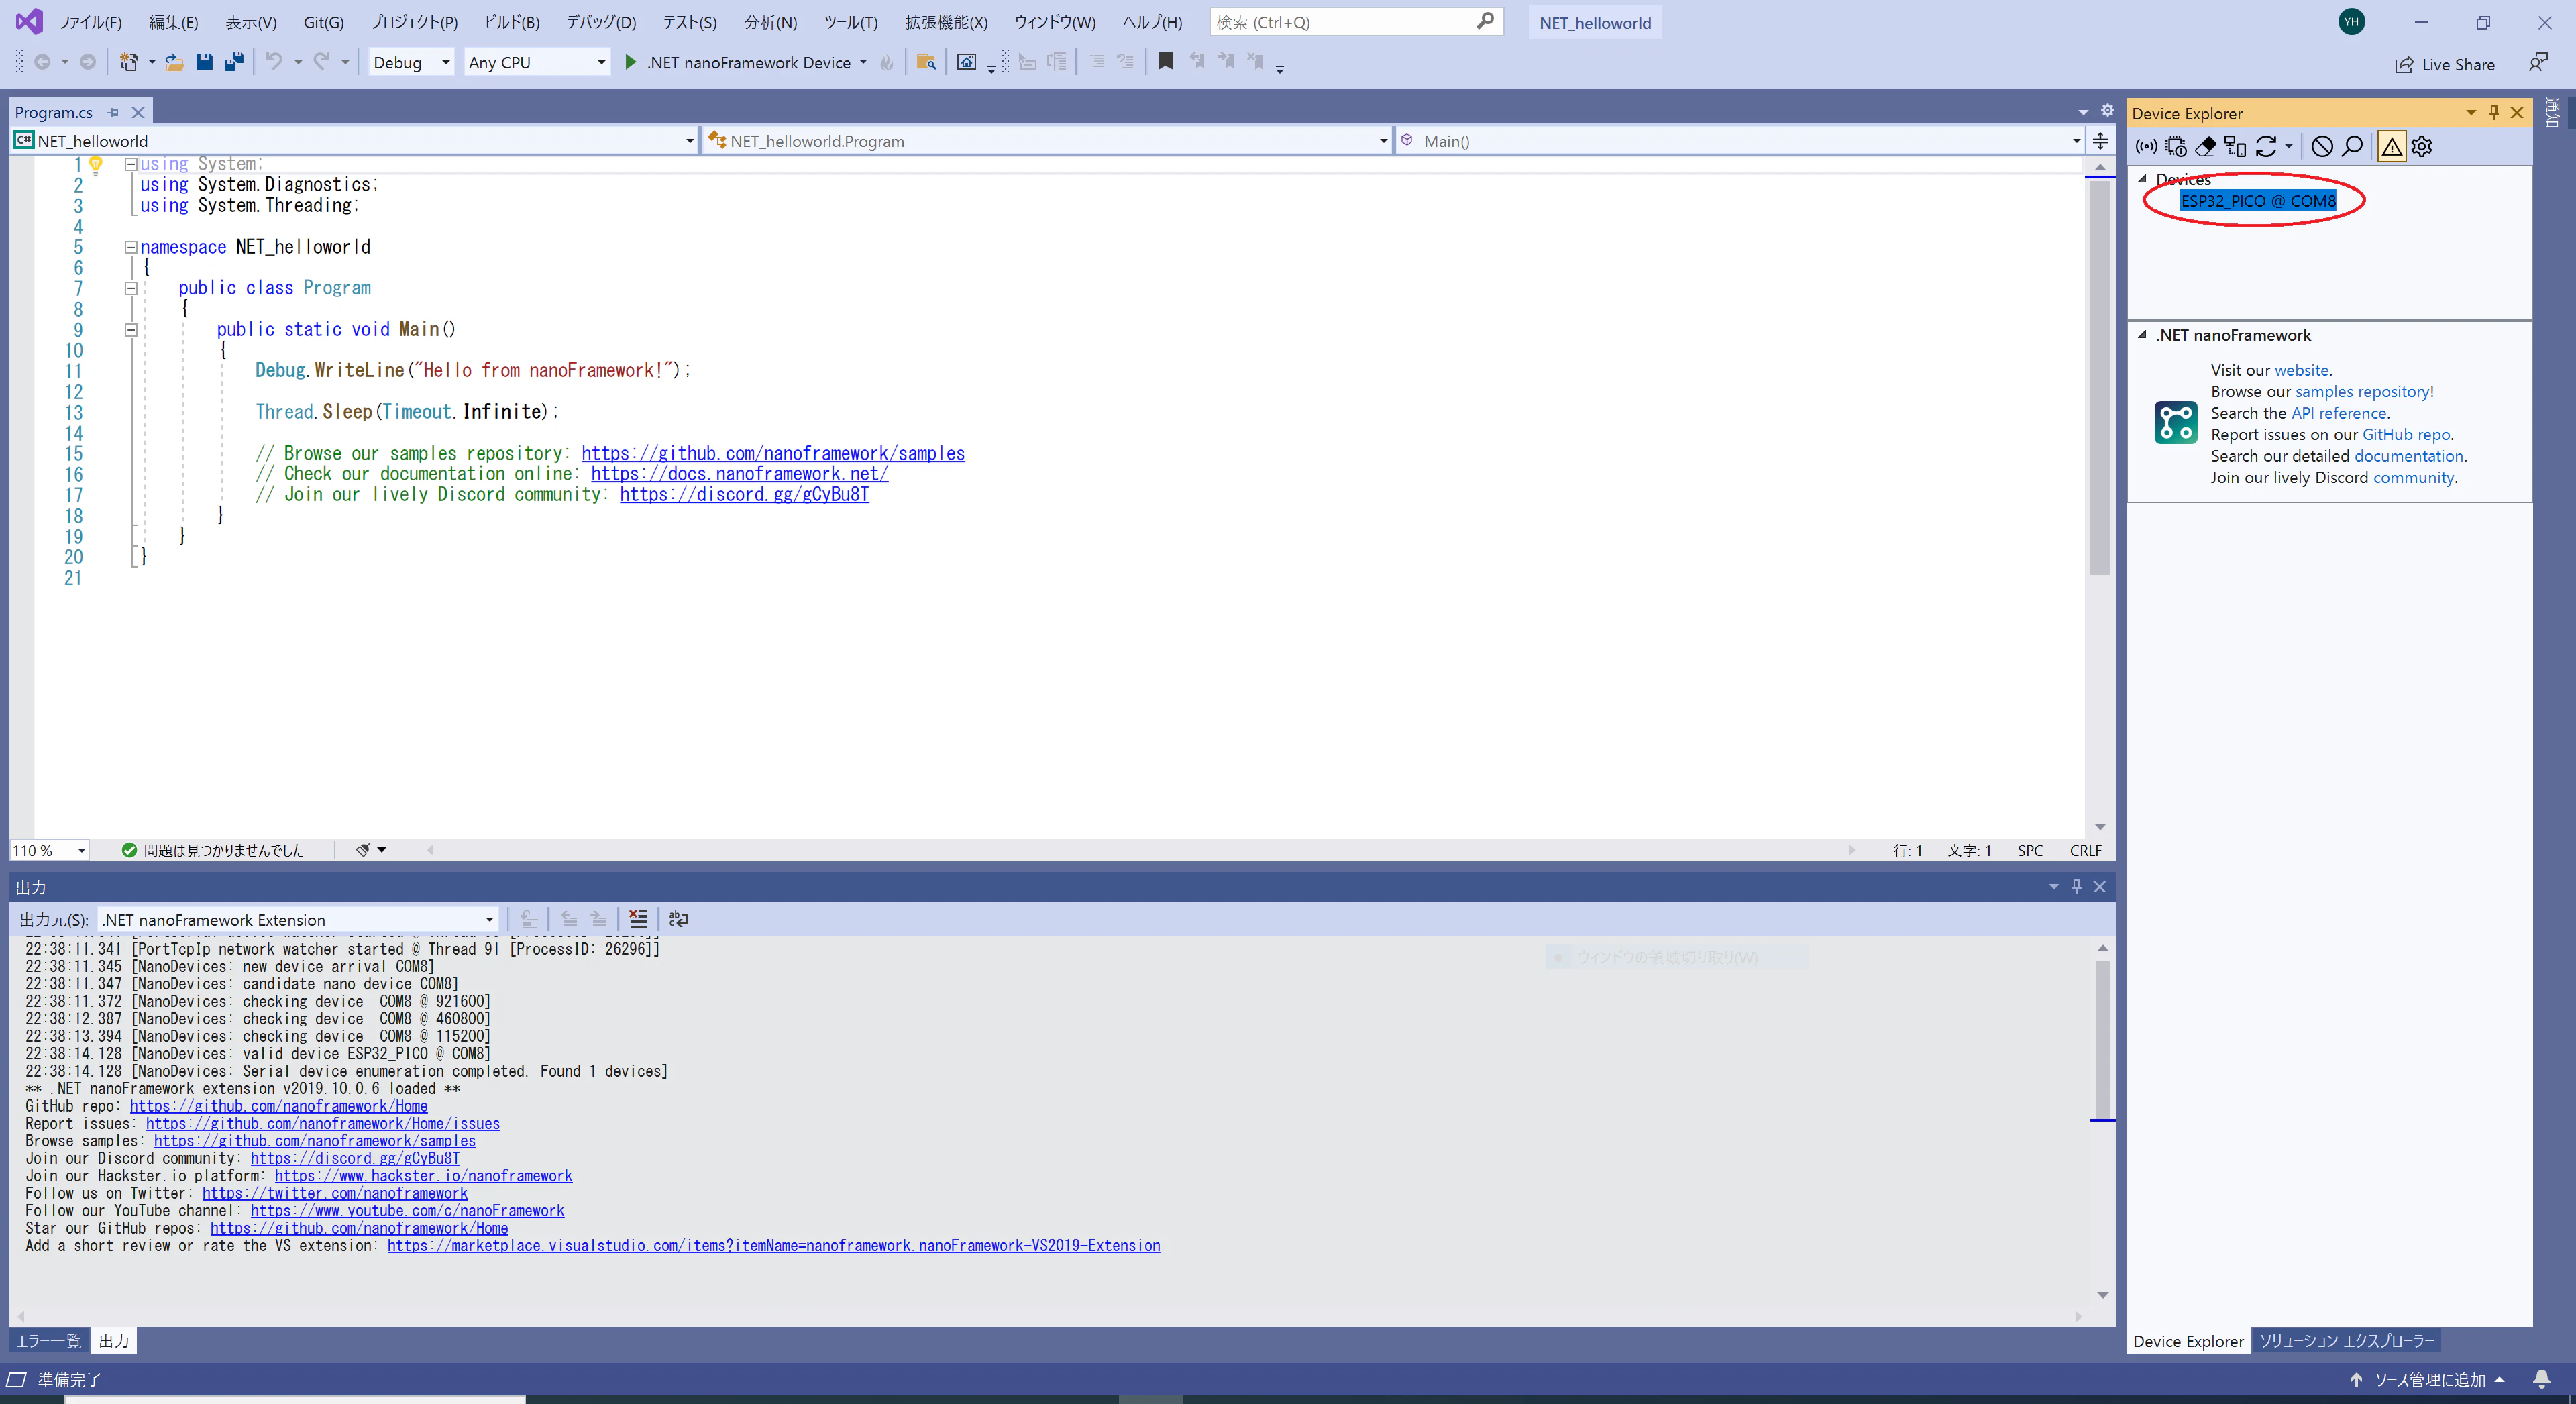The image size is (2576, 1404).
Task: Click the disable device watchers icon
Action: (x=2322, y=147)
